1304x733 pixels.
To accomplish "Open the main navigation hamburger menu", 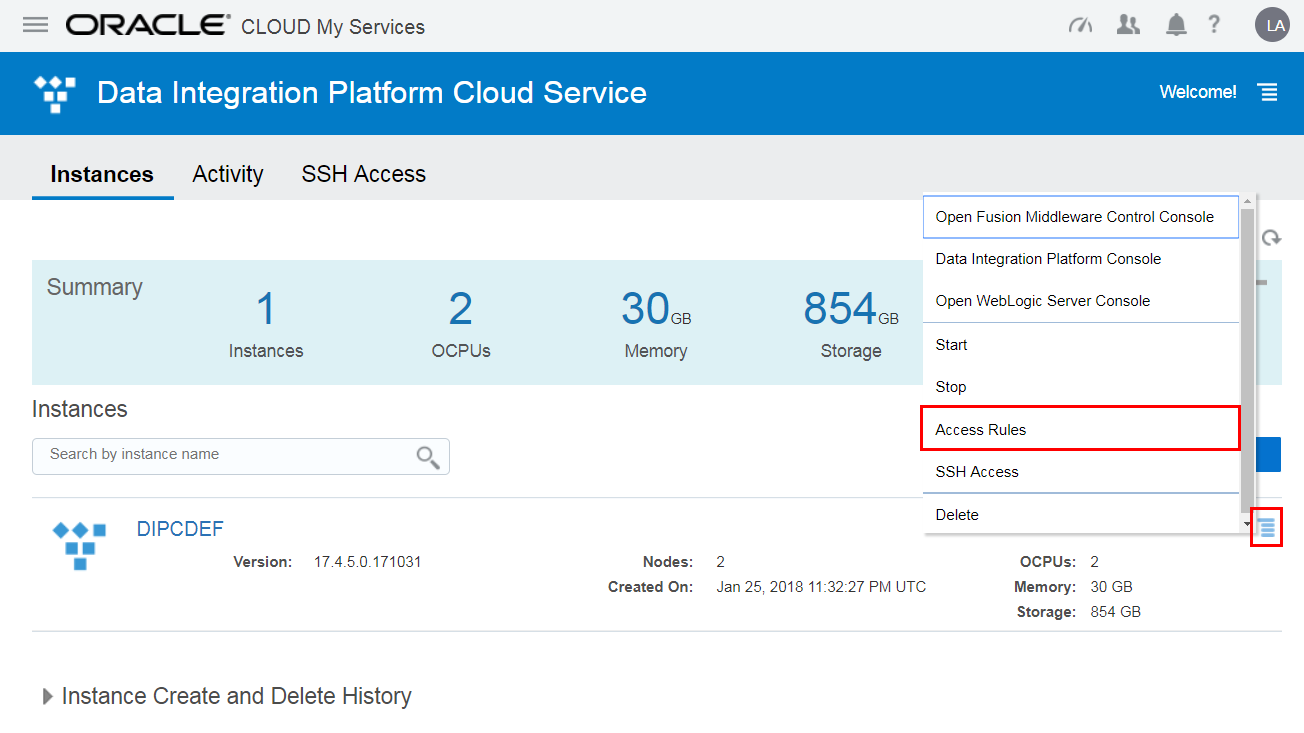I will (34, 25).
